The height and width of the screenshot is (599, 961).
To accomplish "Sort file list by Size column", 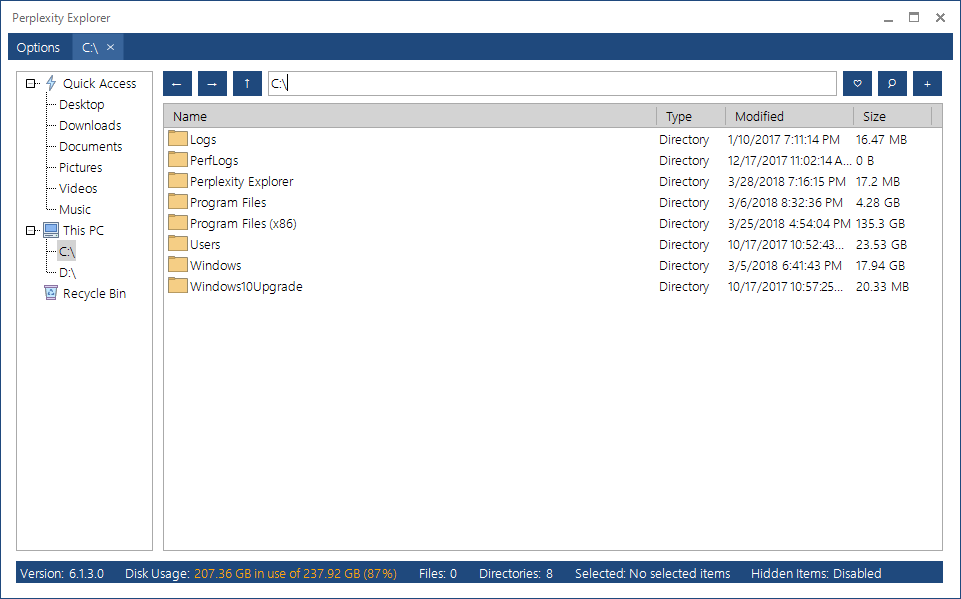I will 893,116.
